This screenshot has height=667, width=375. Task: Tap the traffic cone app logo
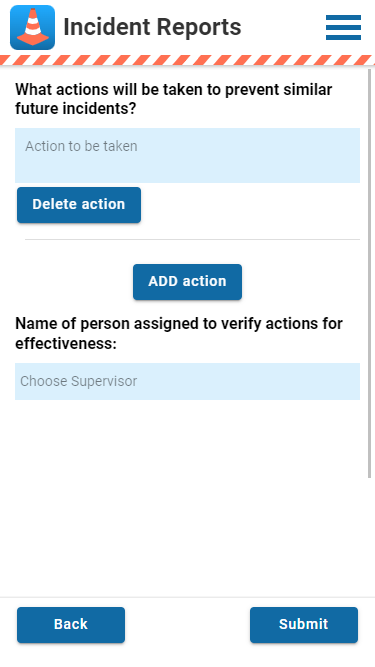[32, 27]
